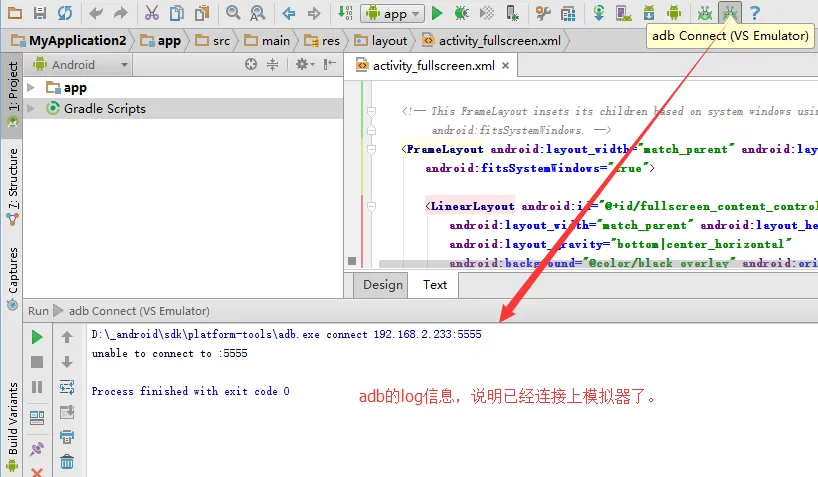
Task: Cut selection with the scissors icon
Action: (151, 13)
